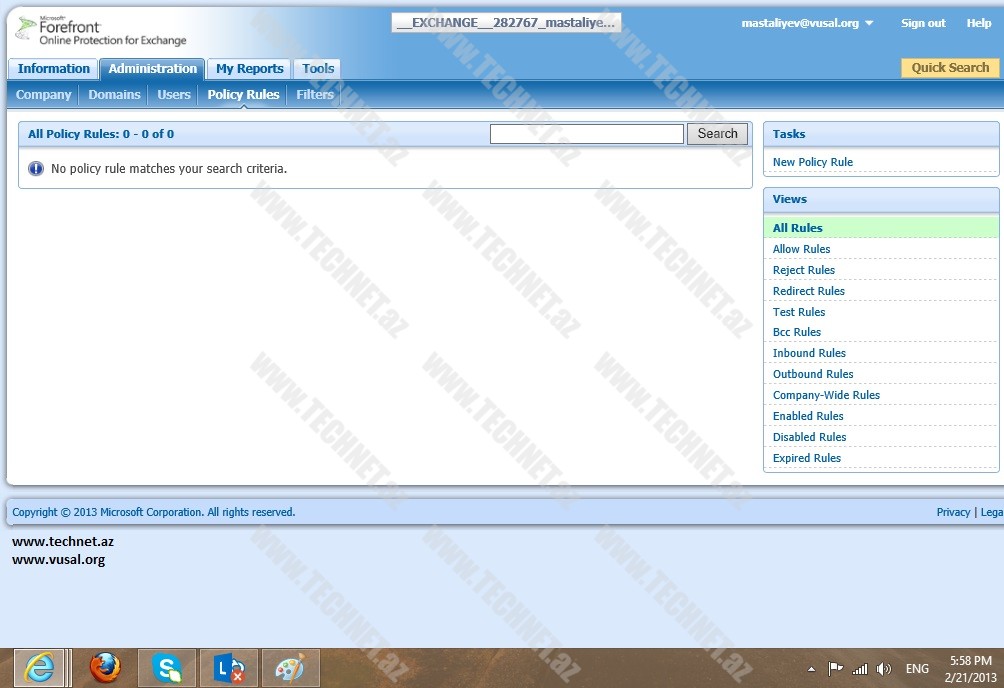Show hidden system tray icons
Image resolution: width=1004 pixels, height=688 pixels.
pyautogui.click(x=811, y=669)
